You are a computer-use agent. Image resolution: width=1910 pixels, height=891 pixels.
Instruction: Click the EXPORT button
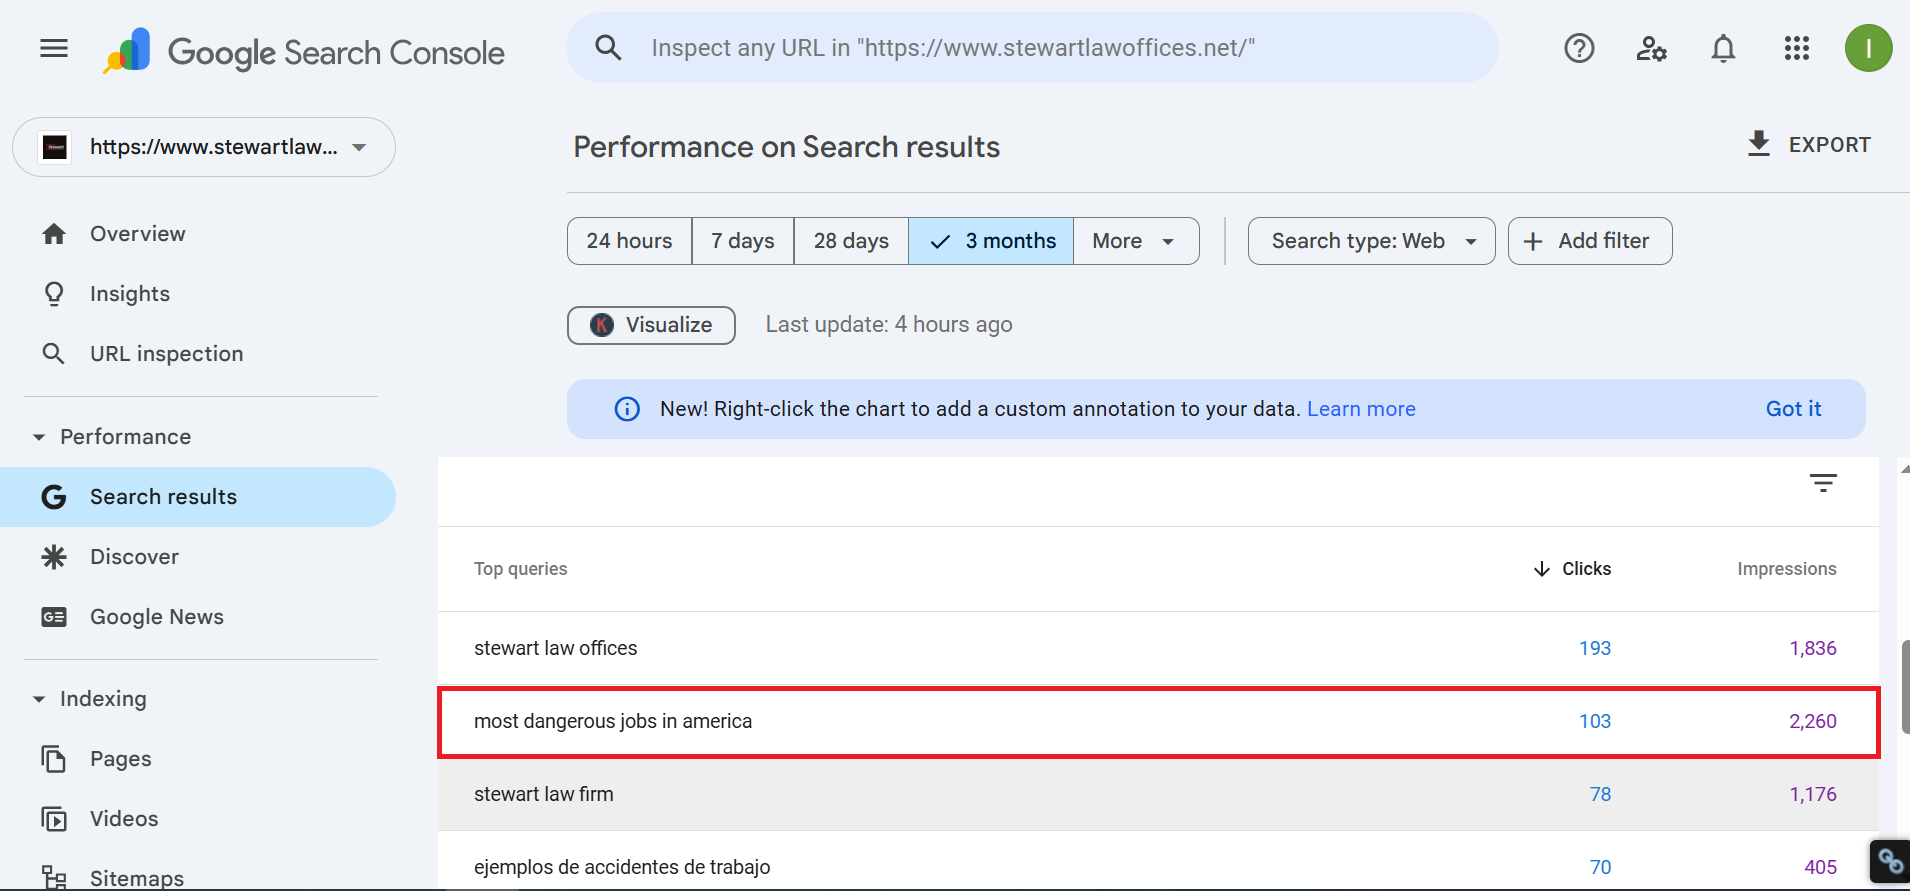pyautogui.click(x=1808, y=145)
